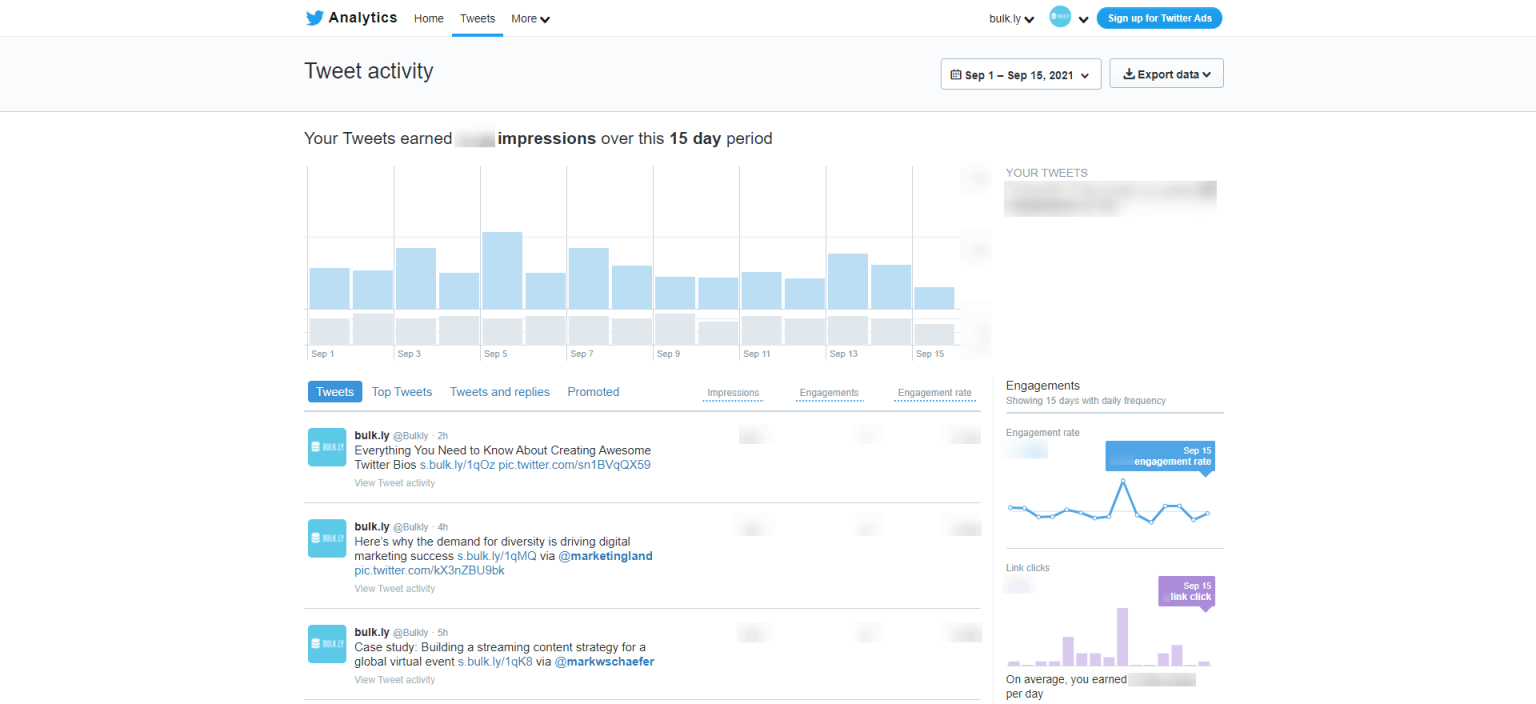Click the Twitter bird logo
Image resolution: width=1536 pixels, height=704 pixels.
coord(315,18)
